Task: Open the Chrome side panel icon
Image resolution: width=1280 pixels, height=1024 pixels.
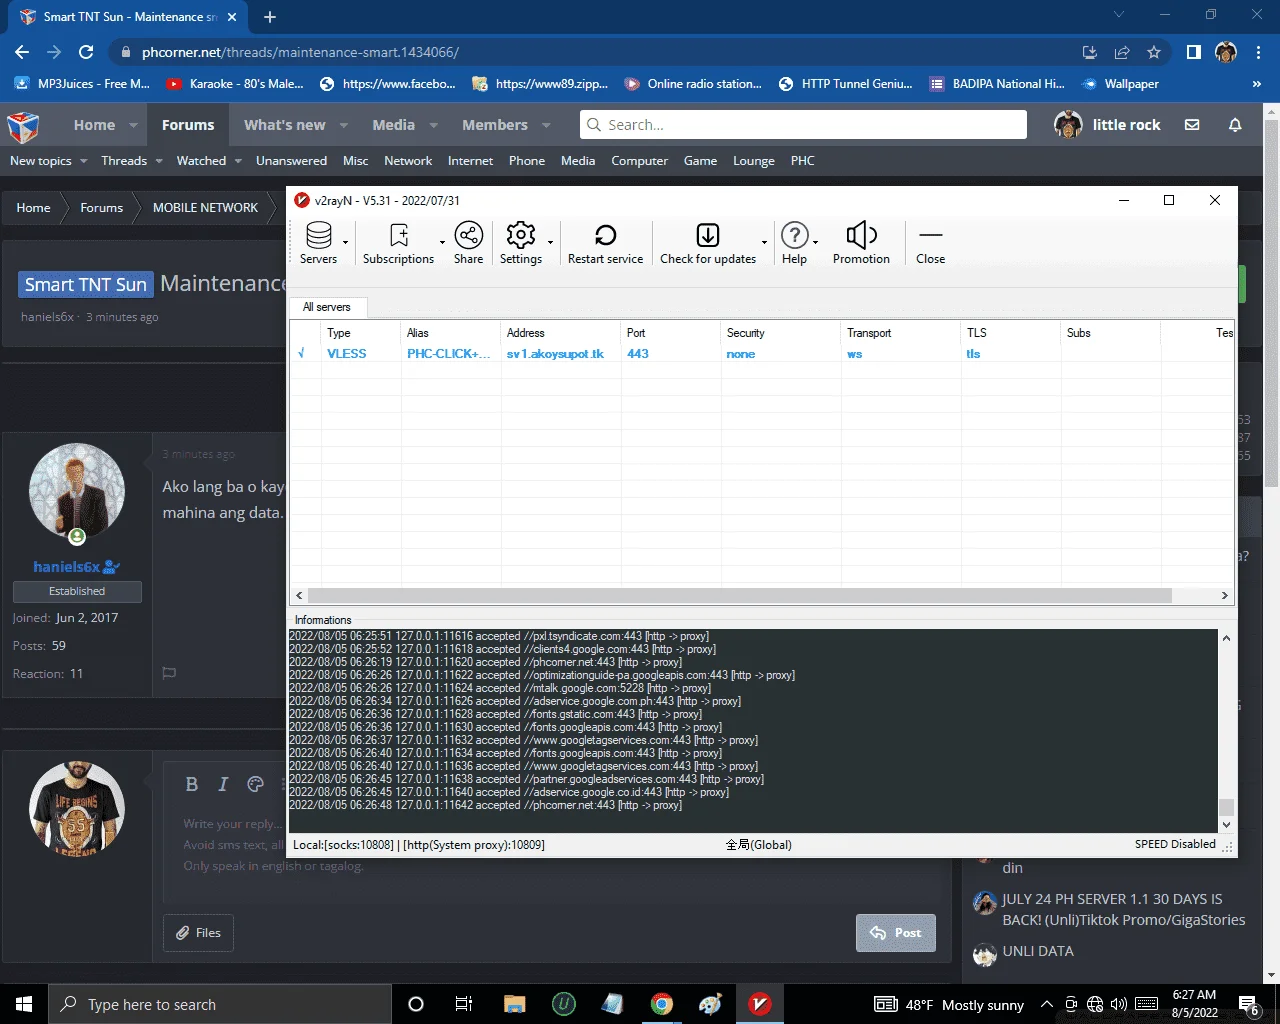Action: [x=1194, y=52]
